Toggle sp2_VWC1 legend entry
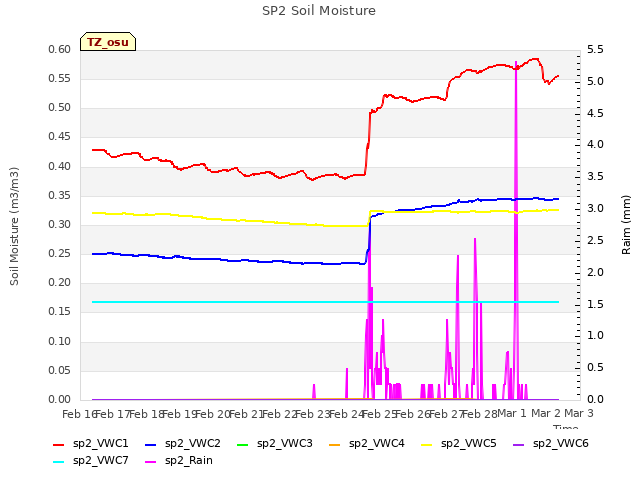 pyautogui.click(x=91, y=443)
